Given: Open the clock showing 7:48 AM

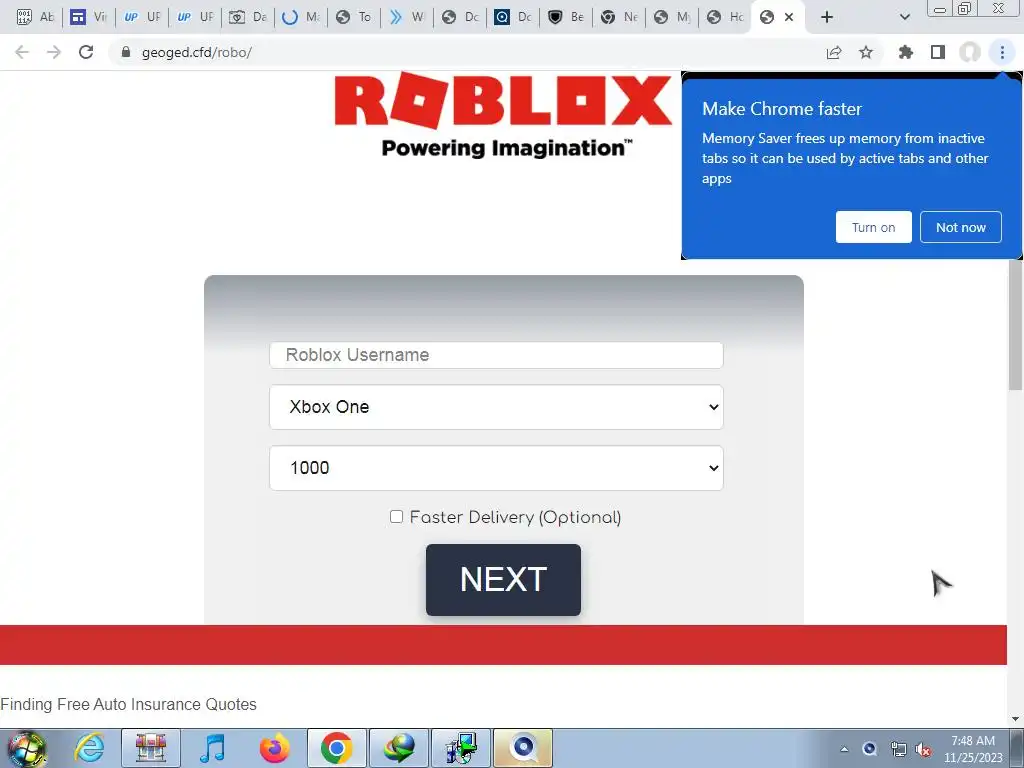Looking at the screenshot, I should [973, 749].
